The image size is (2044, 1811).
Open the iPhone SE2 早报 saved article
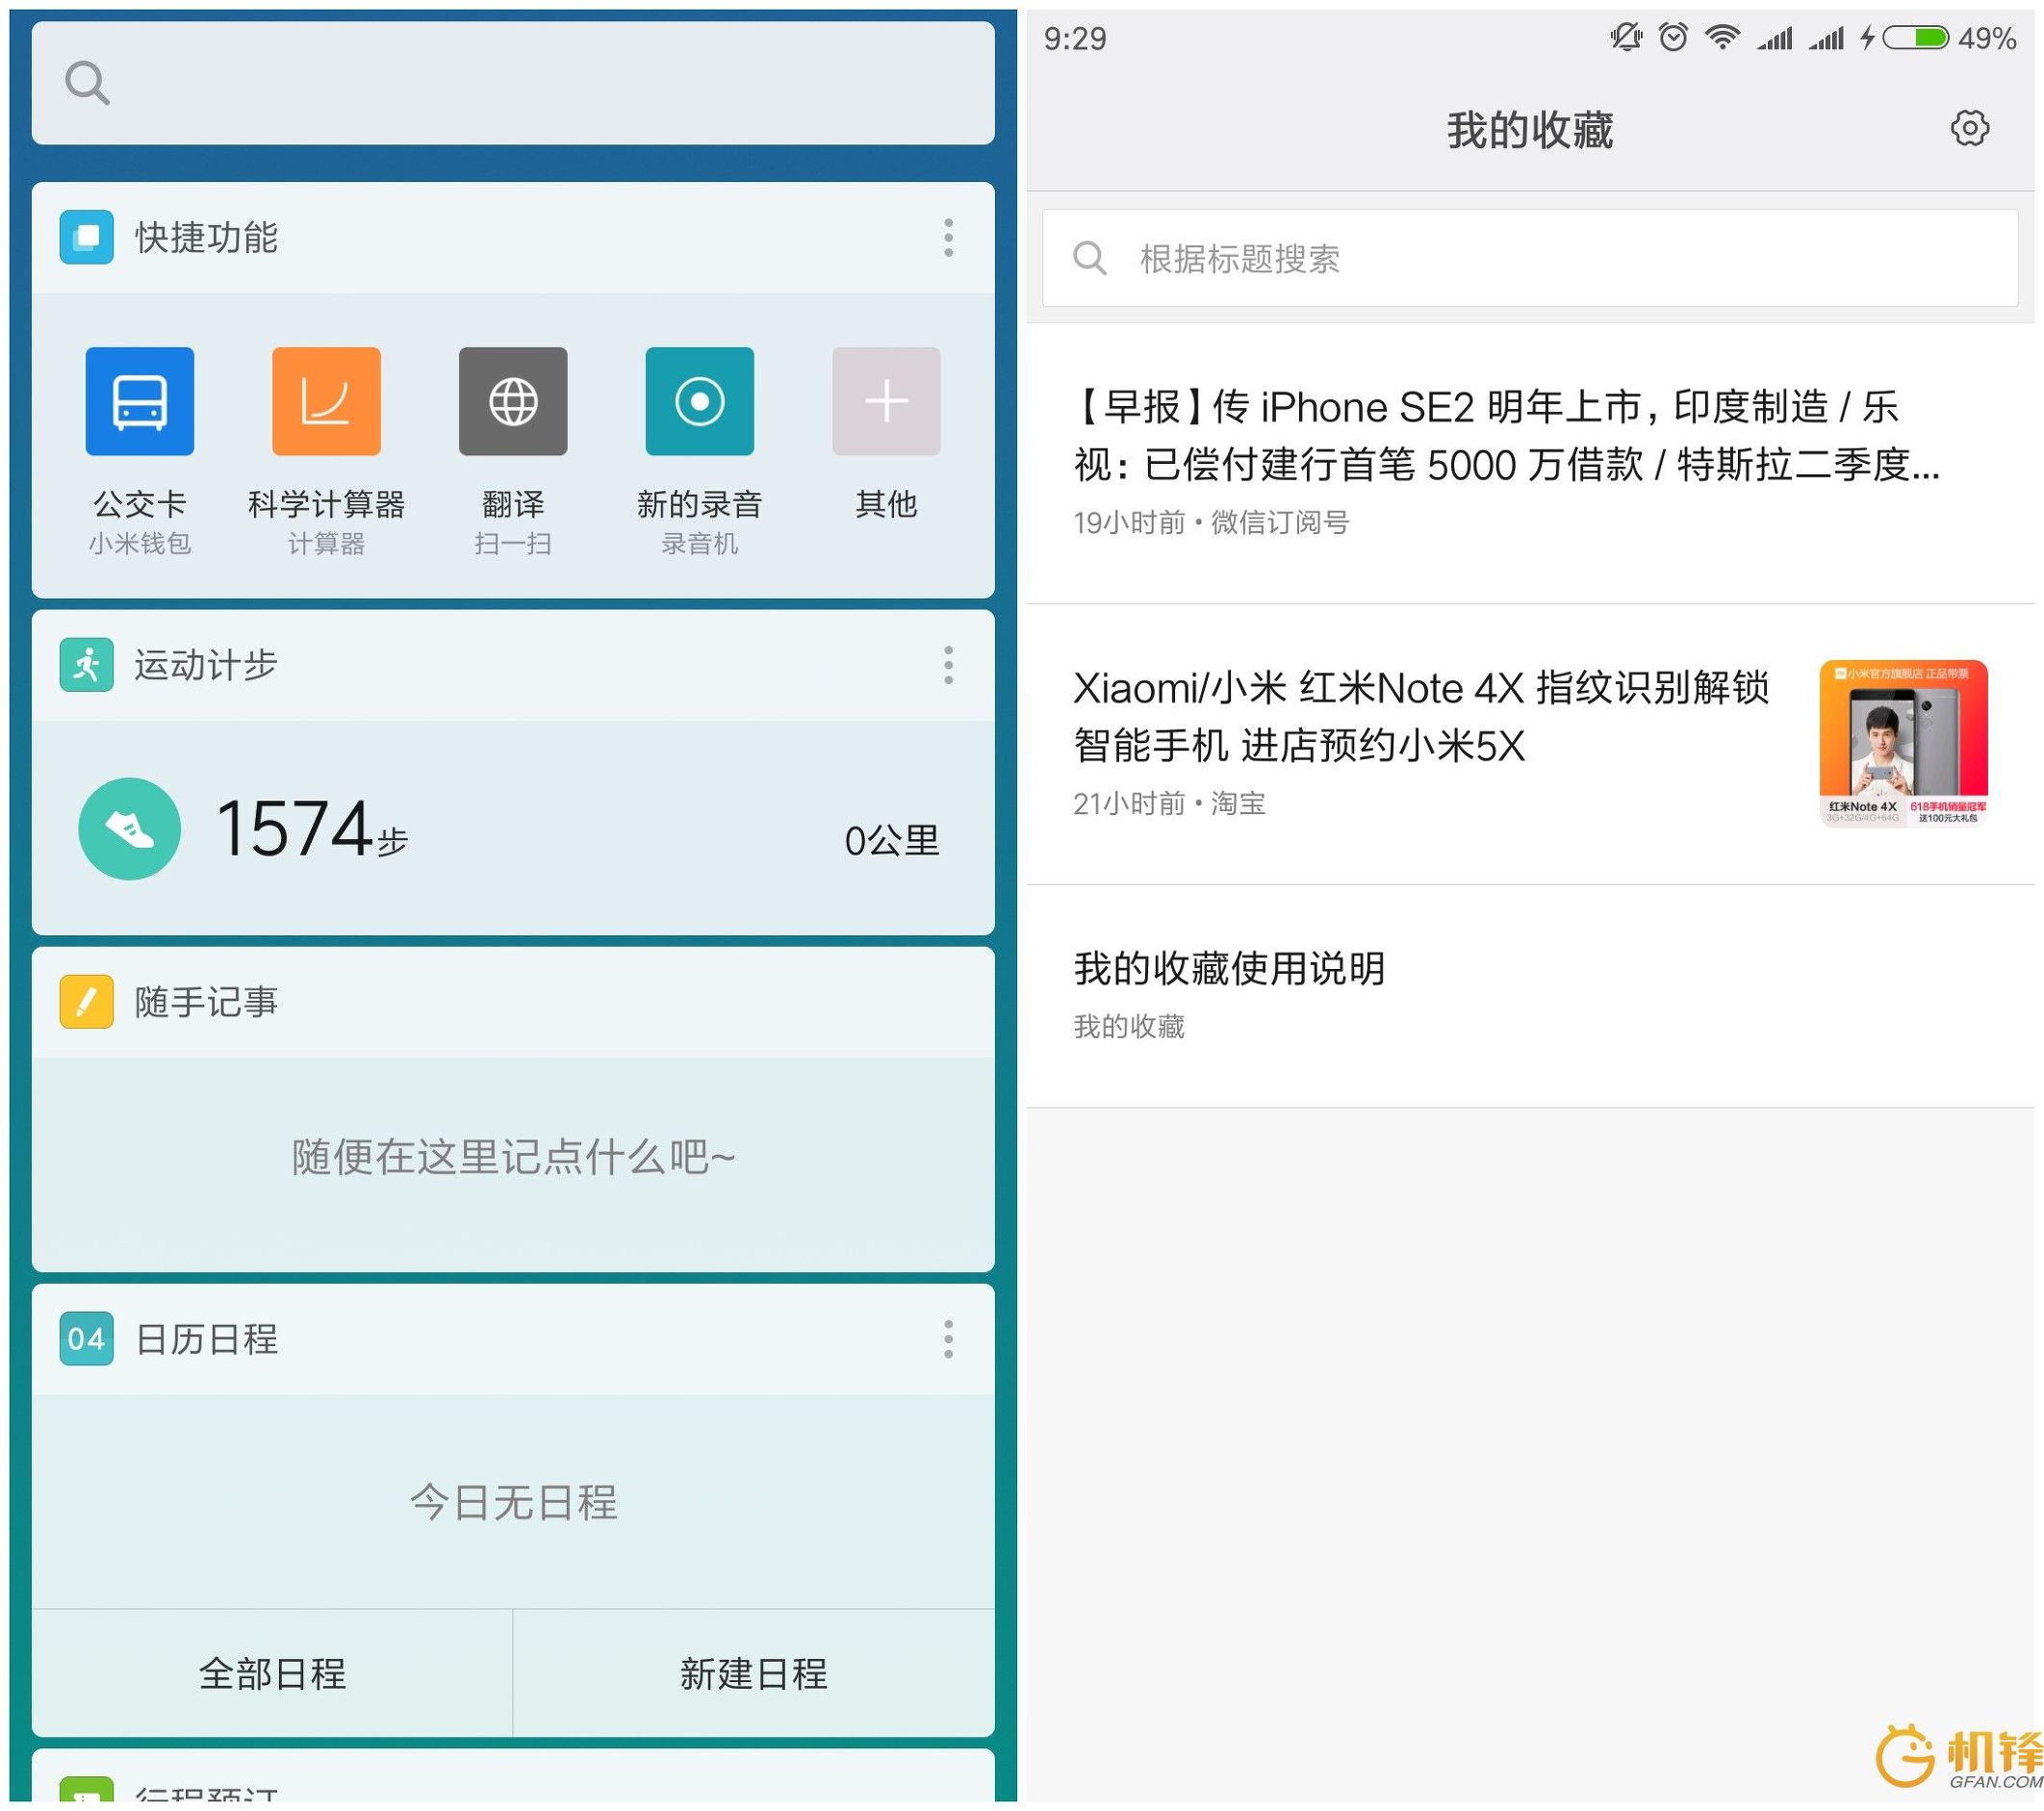pyautogui.click(x=1505, y=436)
